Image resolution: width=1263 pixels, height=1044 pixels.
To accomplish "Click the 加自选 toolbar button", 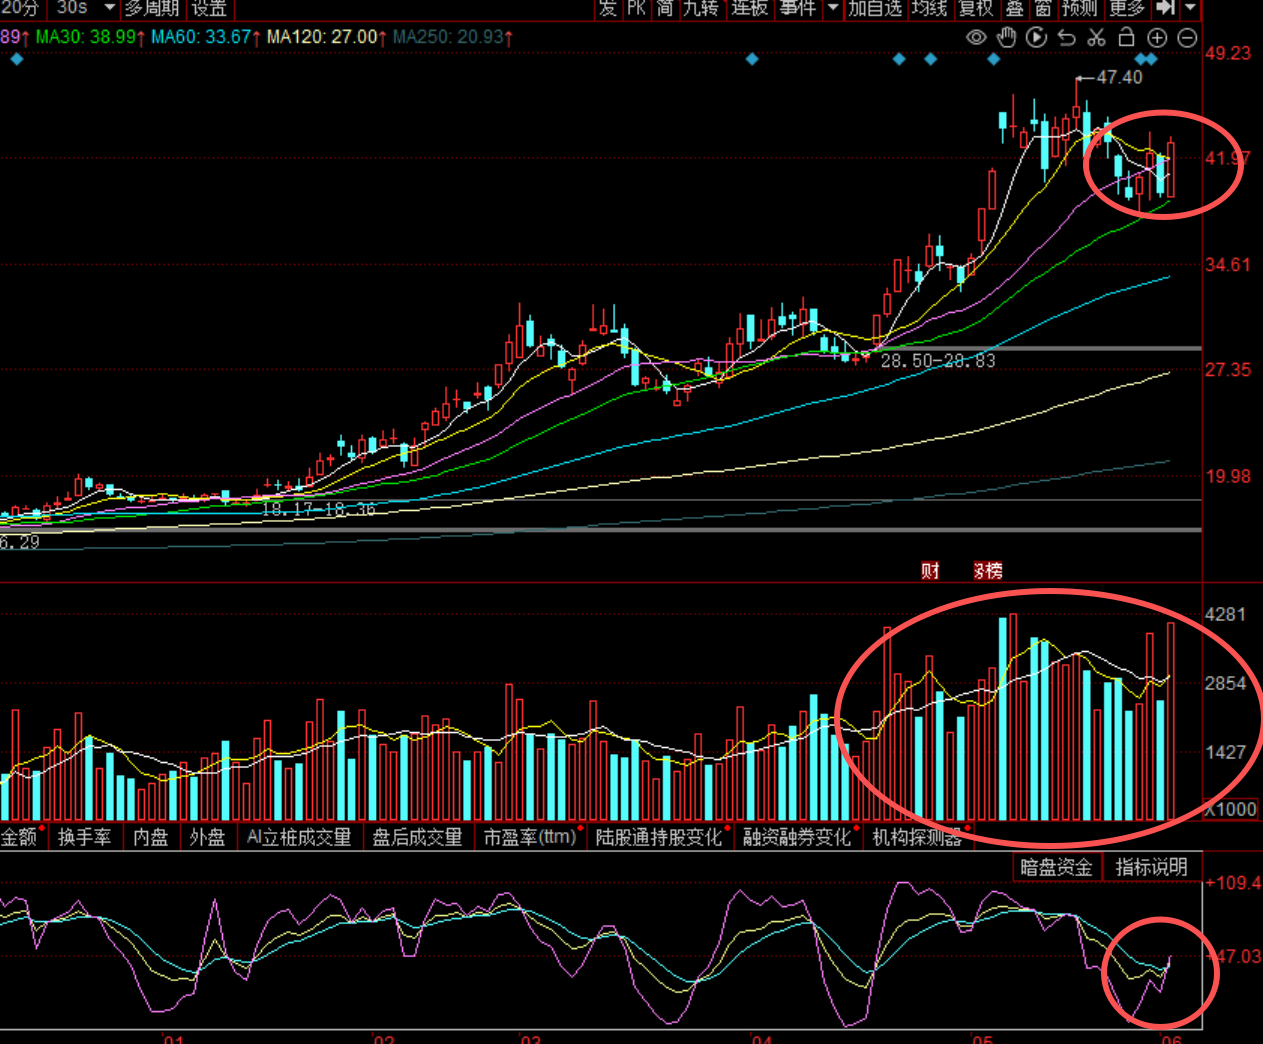I will (875, 8).
